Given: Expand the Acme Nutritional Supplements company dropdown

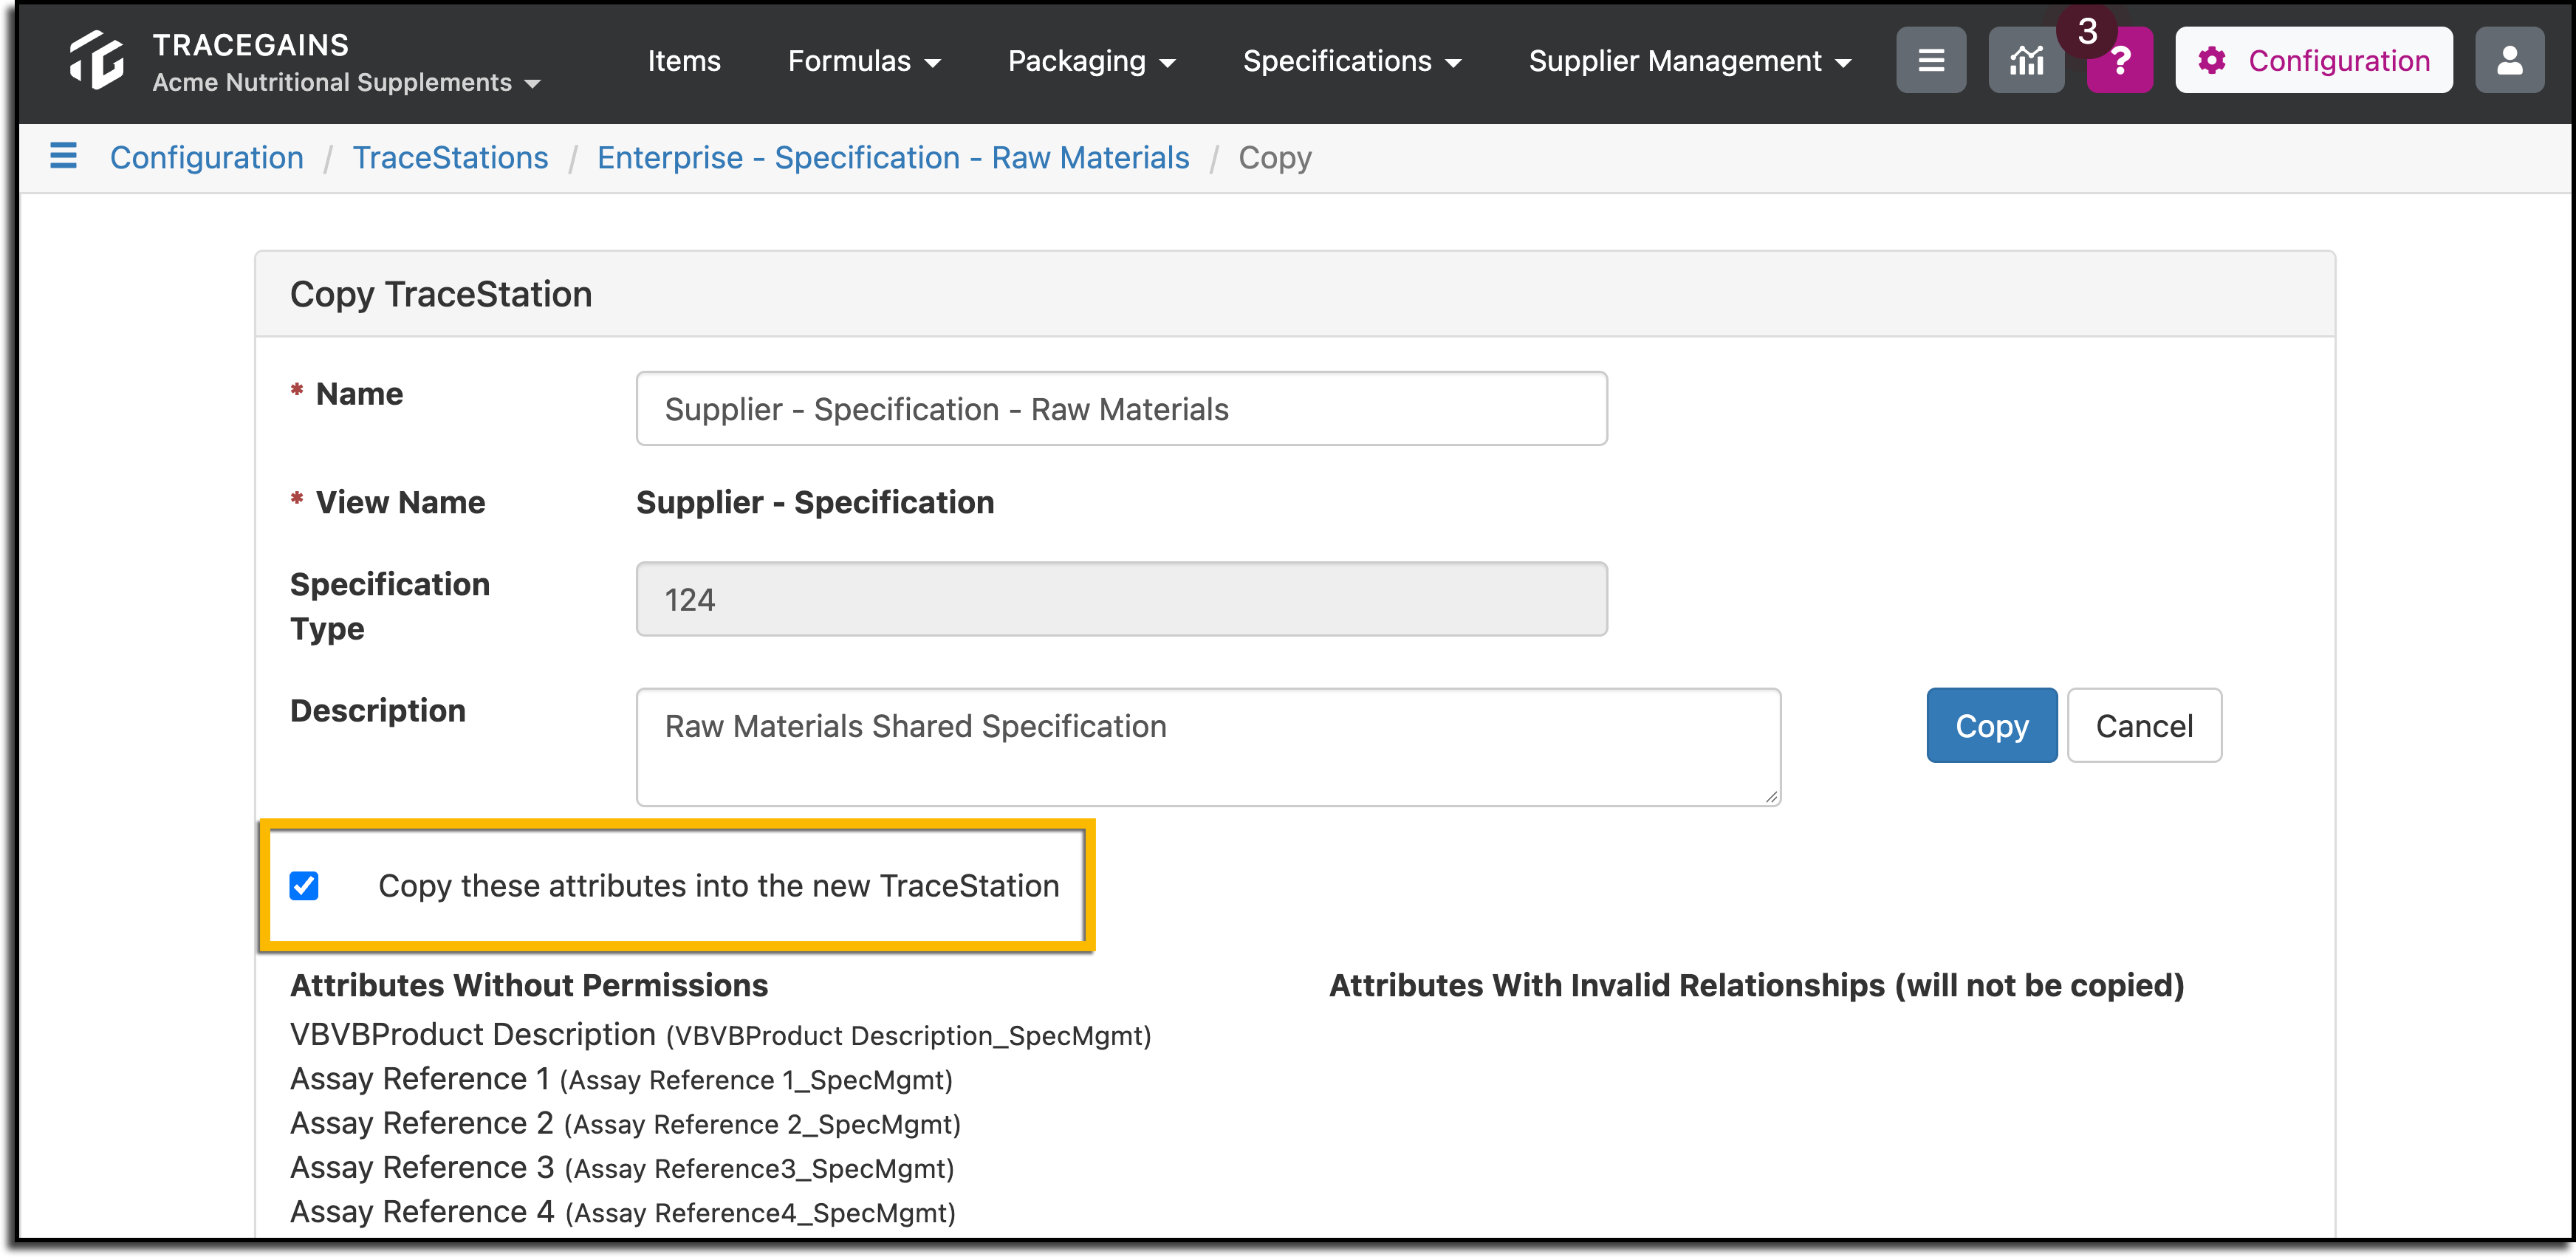Looking at the screenshot, I should 346,82.
